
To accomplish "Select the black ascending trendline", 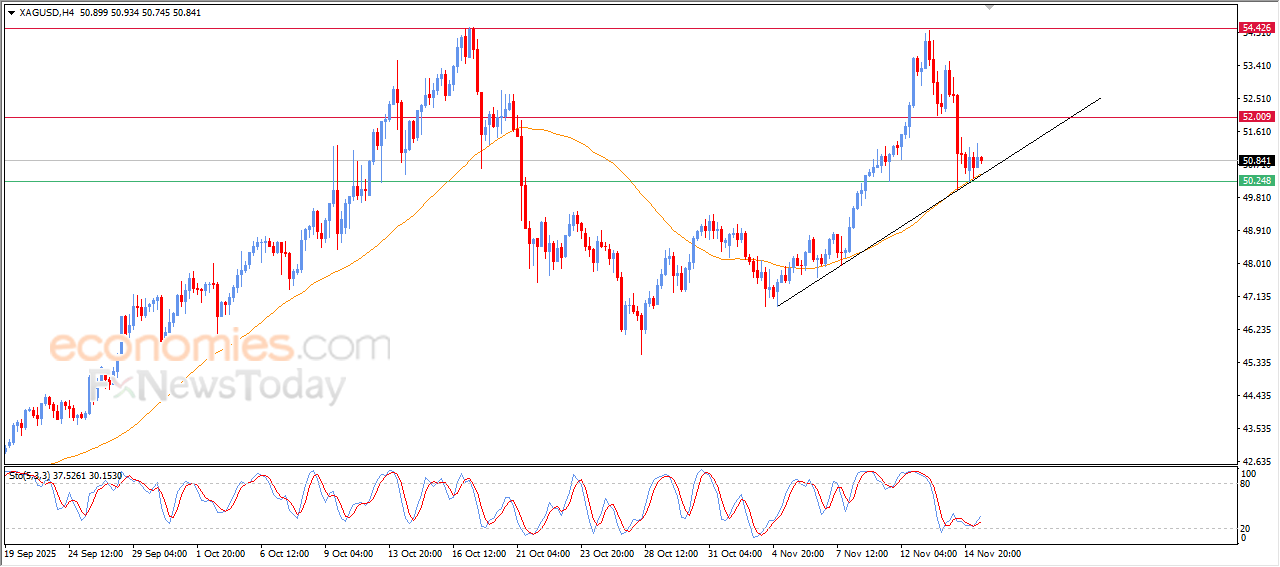I will (x=1040, y=137).
